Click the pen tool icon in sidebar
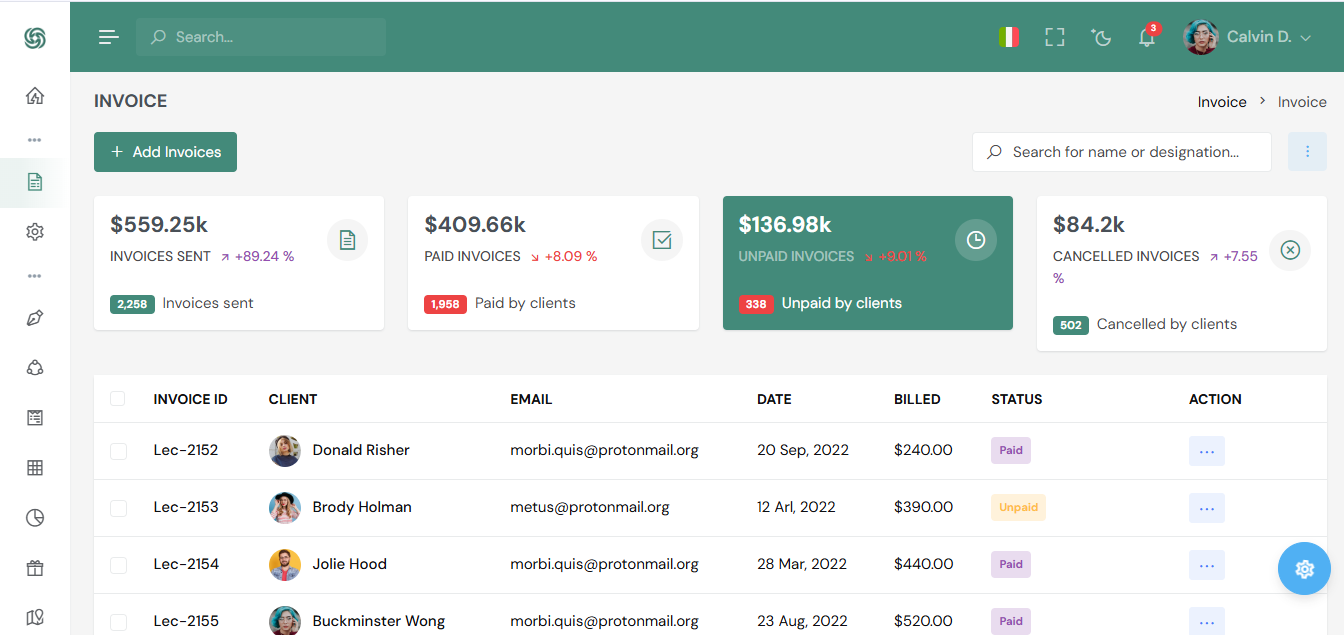Image resolution: width=1344 pixels, height=635 pixels. coord(35,317)
